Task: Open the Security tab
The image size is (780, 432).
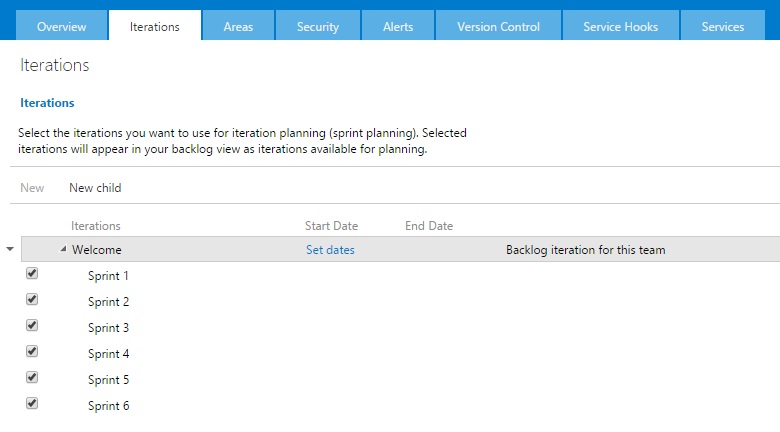Action: pos(318,27)
